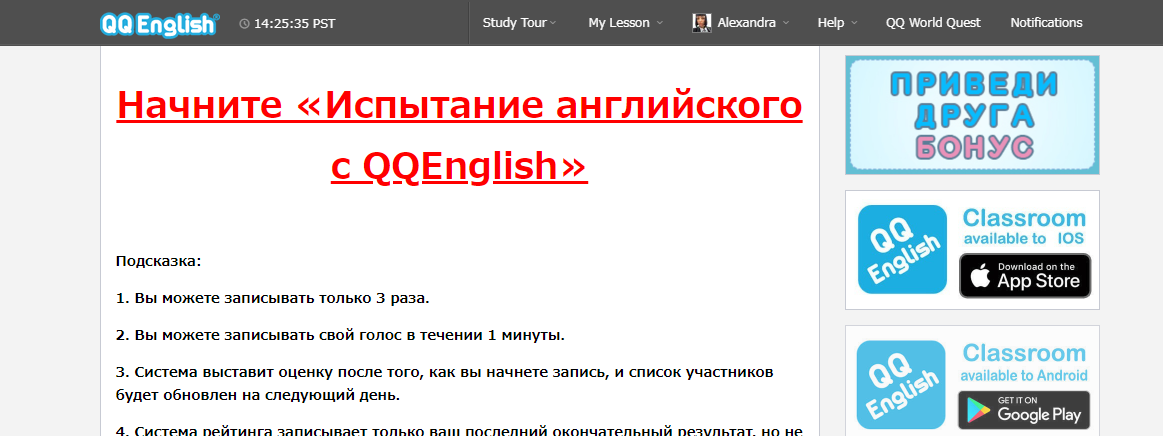Expand the My Lesson dropdown arrow

[659, 24]
